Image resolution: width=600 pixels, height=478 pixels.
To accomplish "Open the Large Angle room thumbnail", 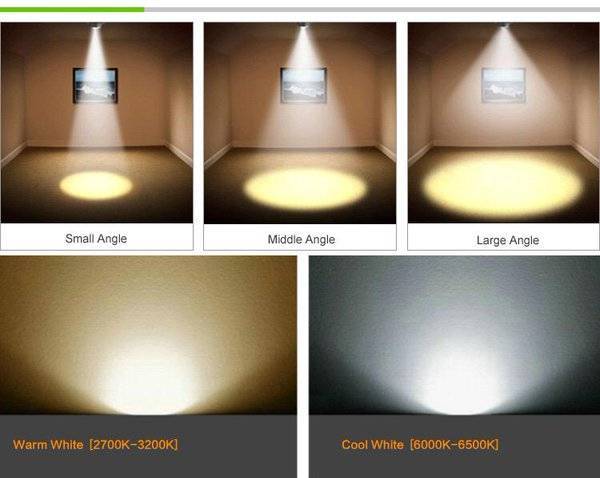I will [x=504, y=122].
